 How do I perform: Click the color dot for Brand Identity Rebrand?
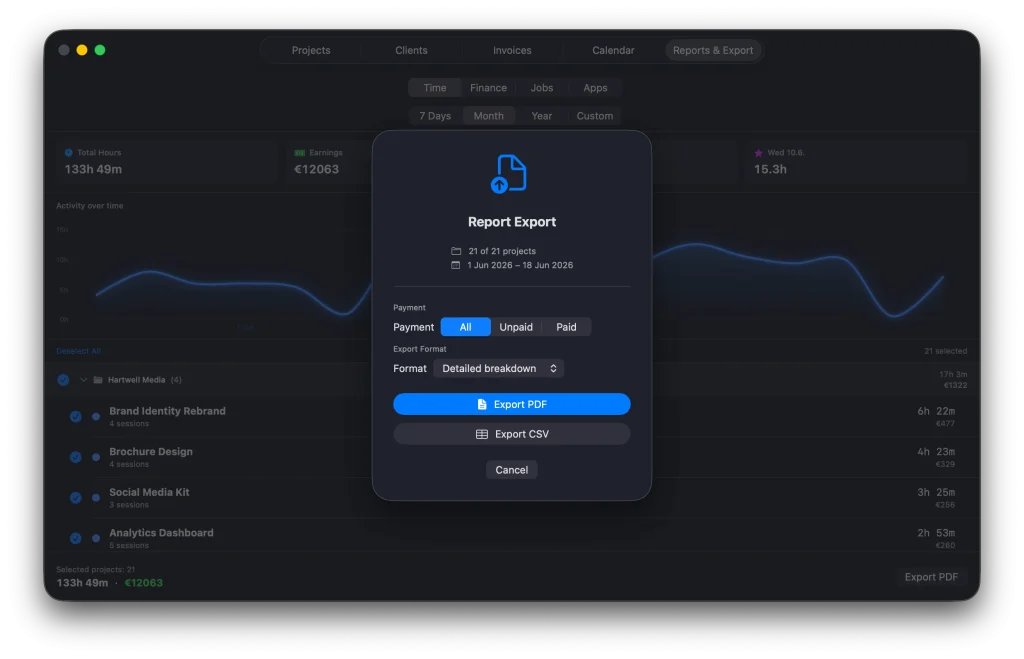pos(96,416)
